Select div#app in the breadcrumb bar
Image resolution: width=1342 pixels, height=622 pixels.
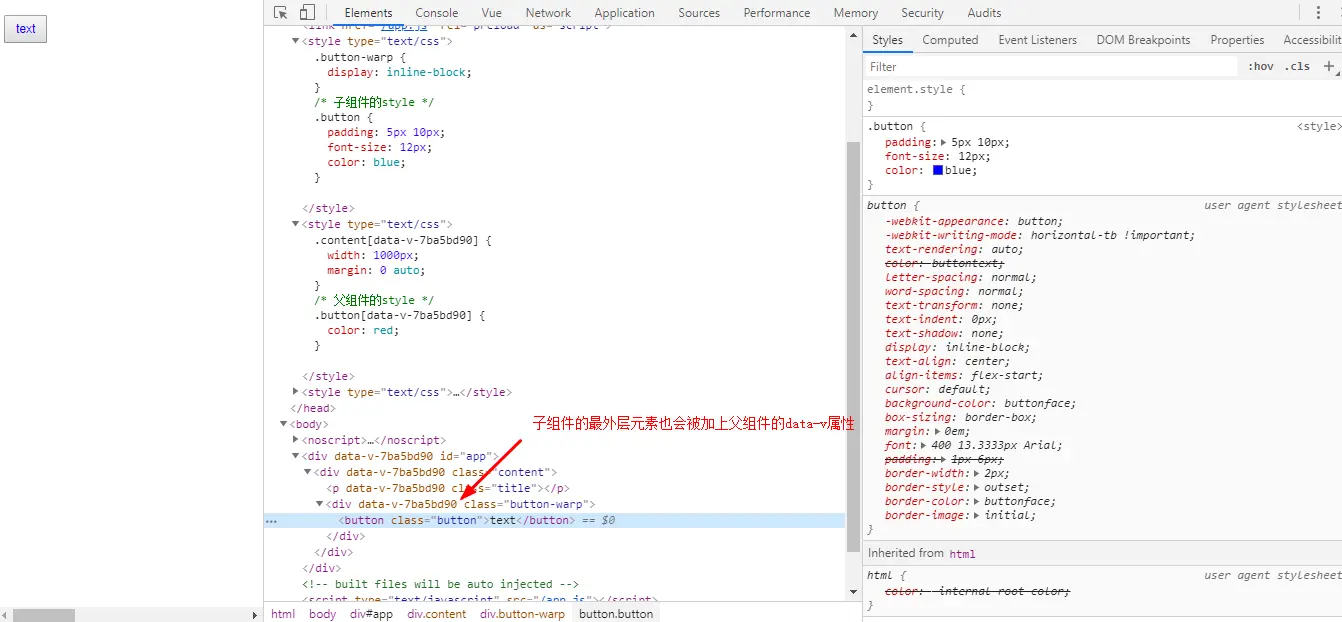coord(371,614)
